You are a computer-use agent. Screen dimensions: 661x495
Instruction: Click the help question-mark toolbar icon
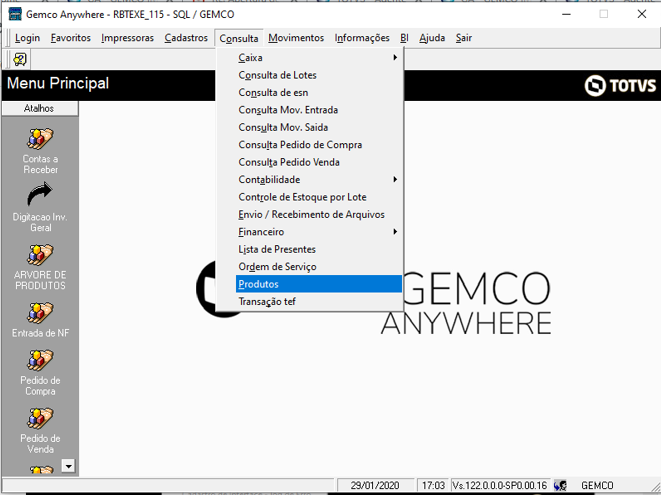click(x=20, y=59)
